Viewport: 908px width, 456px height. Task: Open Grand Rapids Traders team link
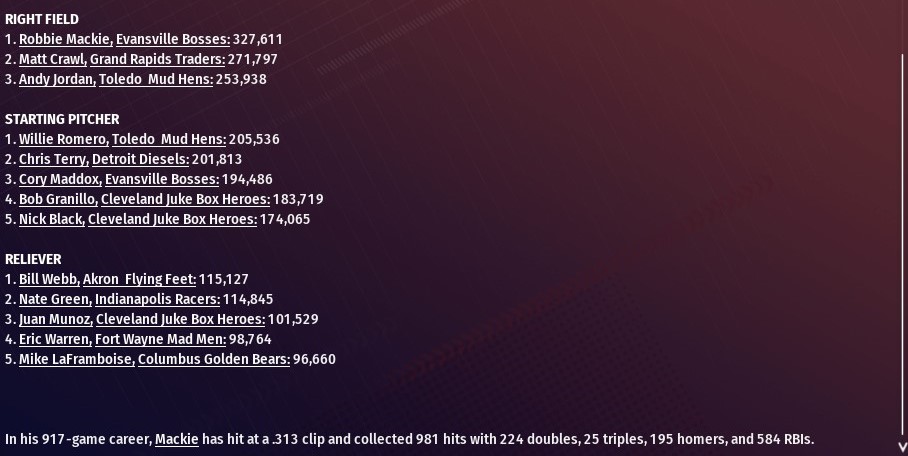(158, 59)
